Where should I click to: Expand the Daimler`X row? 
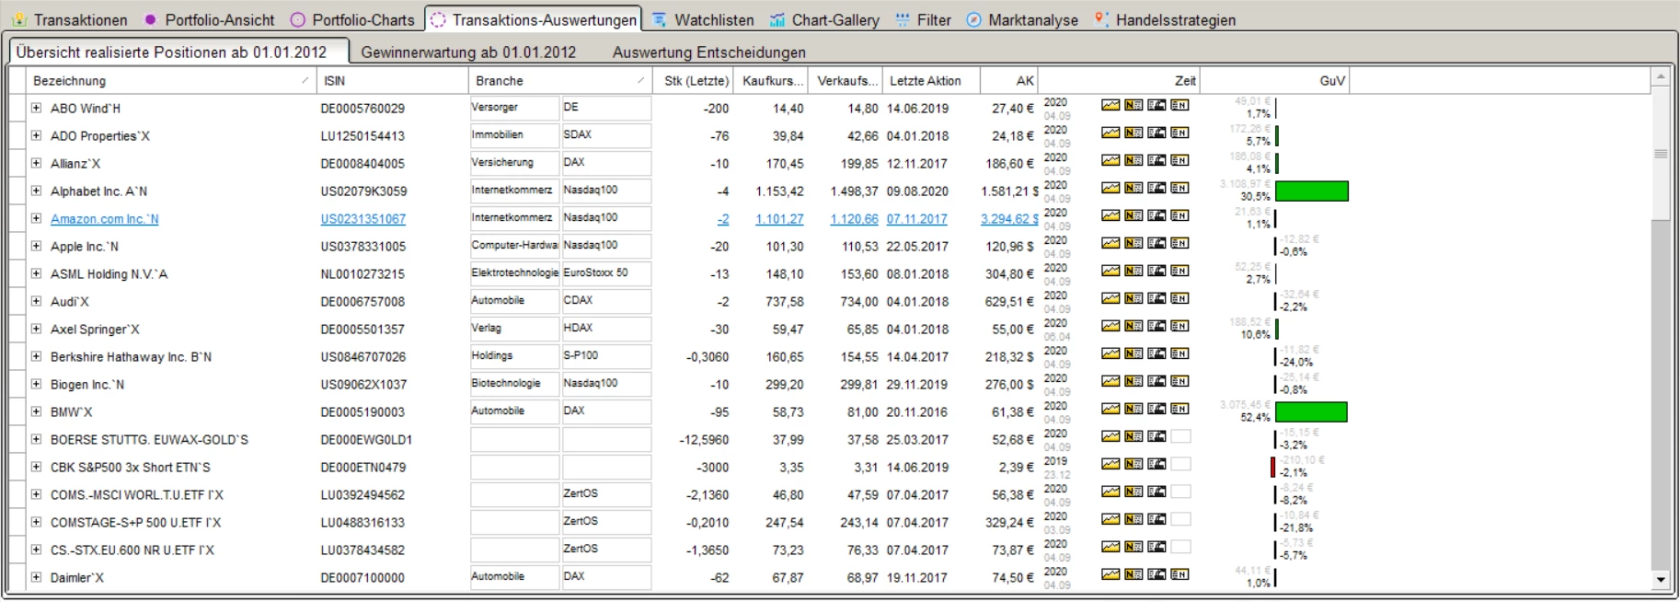click(36, 577)
